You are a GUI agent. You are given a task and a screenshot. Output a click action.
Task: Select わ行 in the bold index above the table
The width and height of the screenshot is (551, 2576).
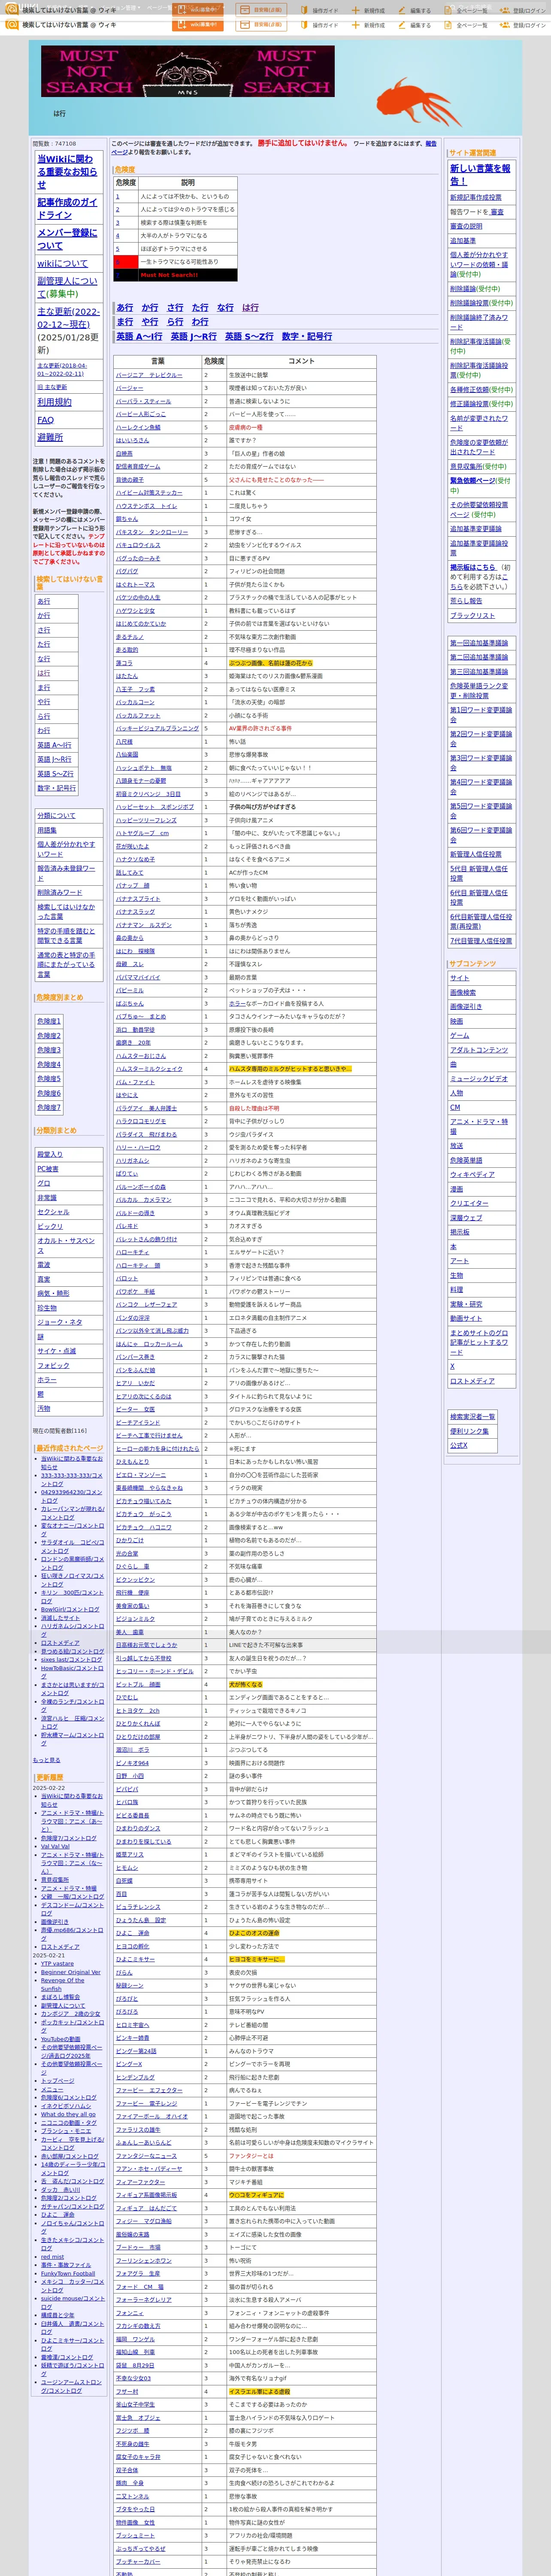click(200, 322)
